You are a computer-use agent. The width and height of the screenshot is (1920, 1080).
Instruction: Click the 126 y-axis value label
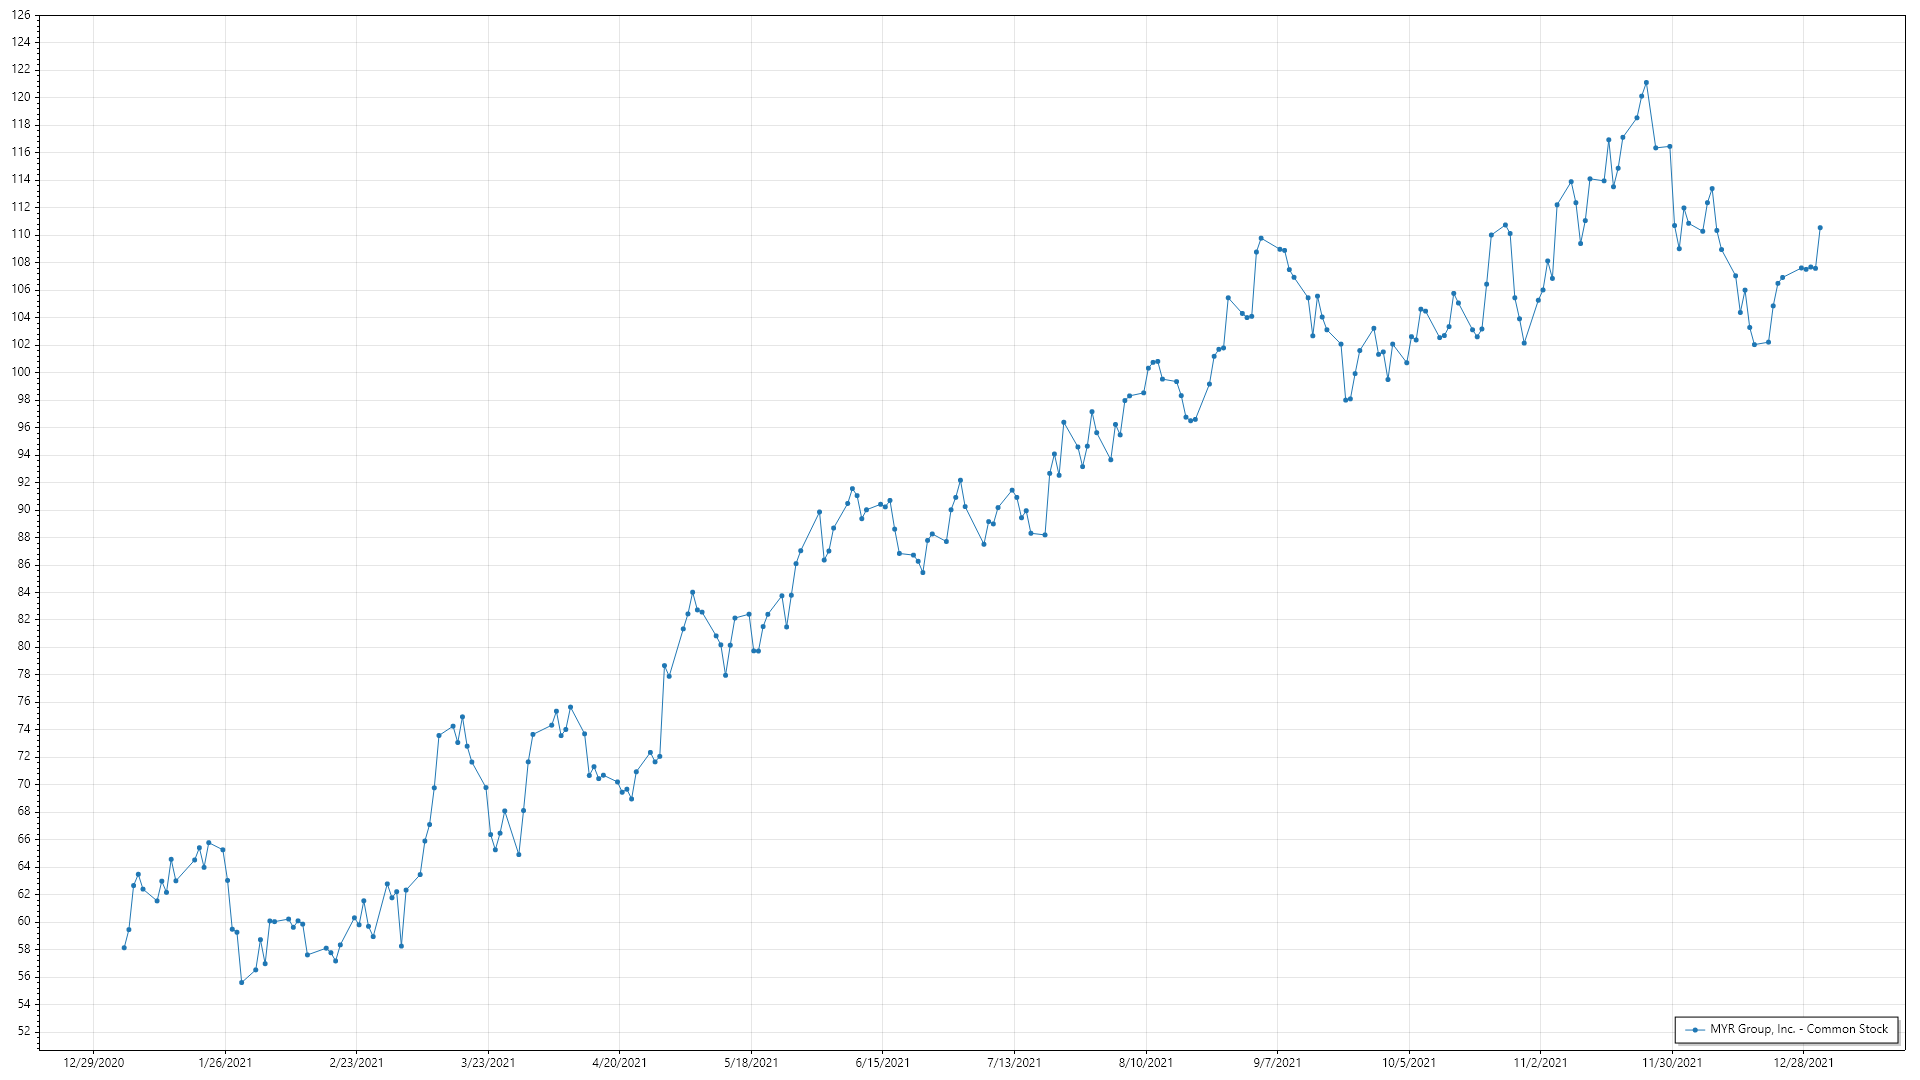21,15
